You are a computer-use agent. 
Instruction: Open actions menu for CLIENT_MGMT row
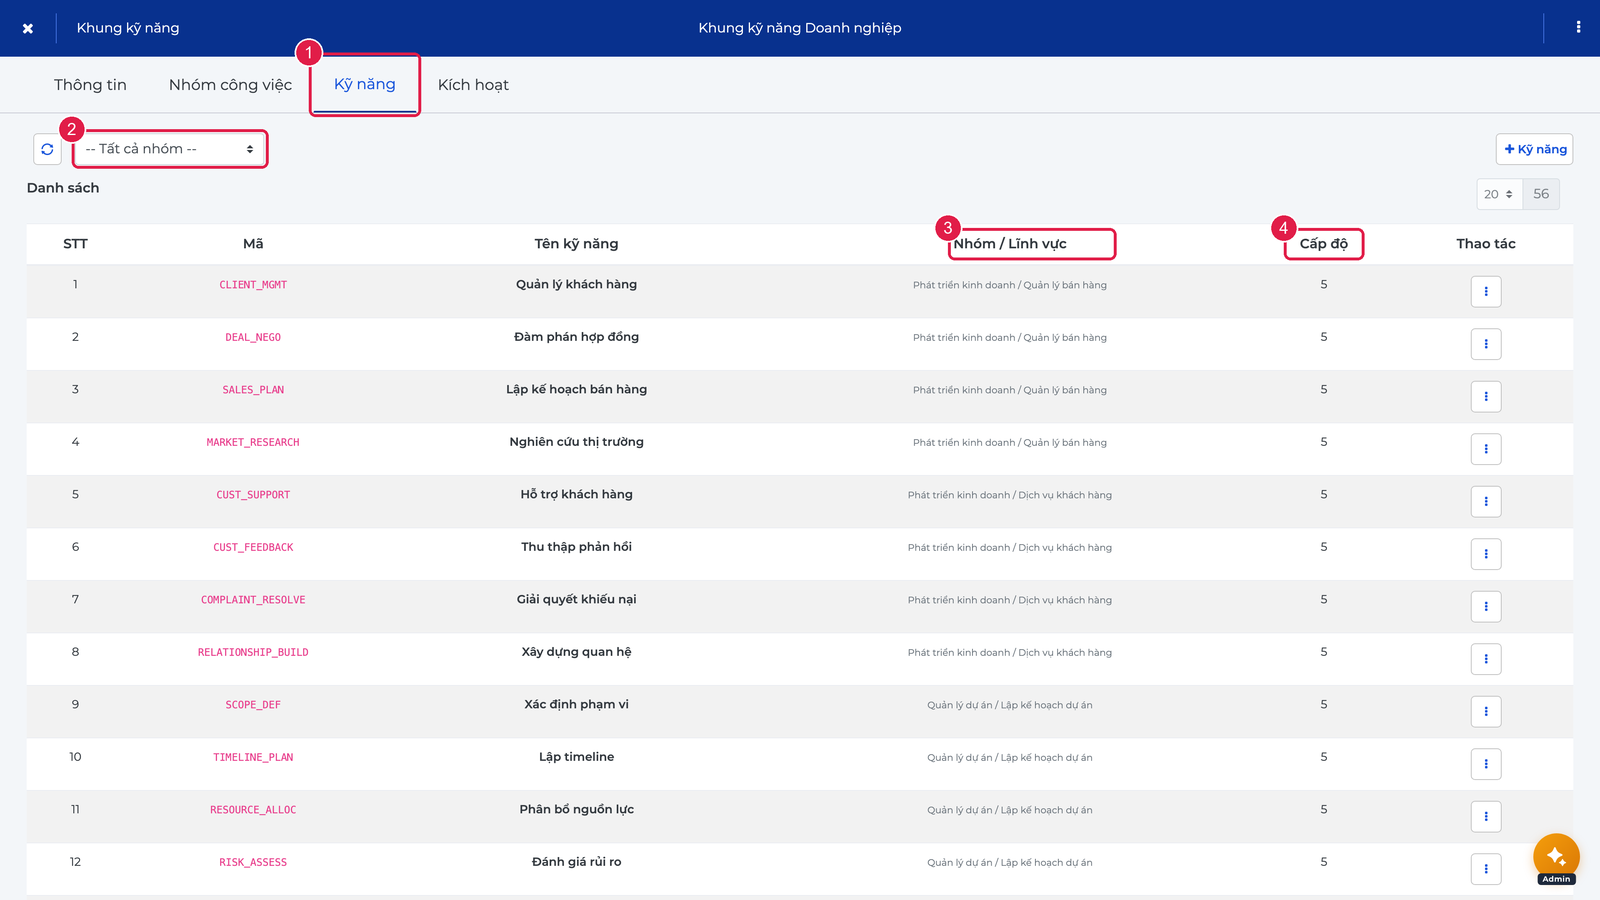coord(1486,292)
